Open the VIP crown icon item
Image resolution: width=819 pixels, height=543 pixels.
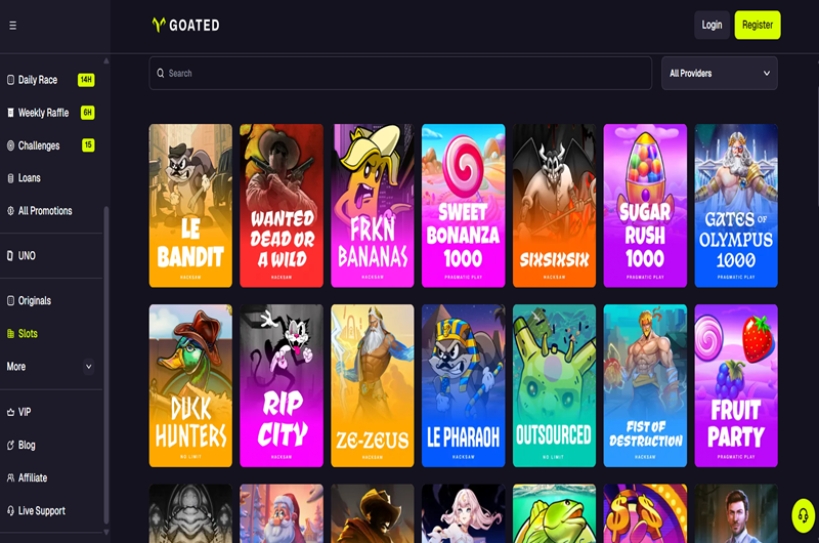pos(10,412)
